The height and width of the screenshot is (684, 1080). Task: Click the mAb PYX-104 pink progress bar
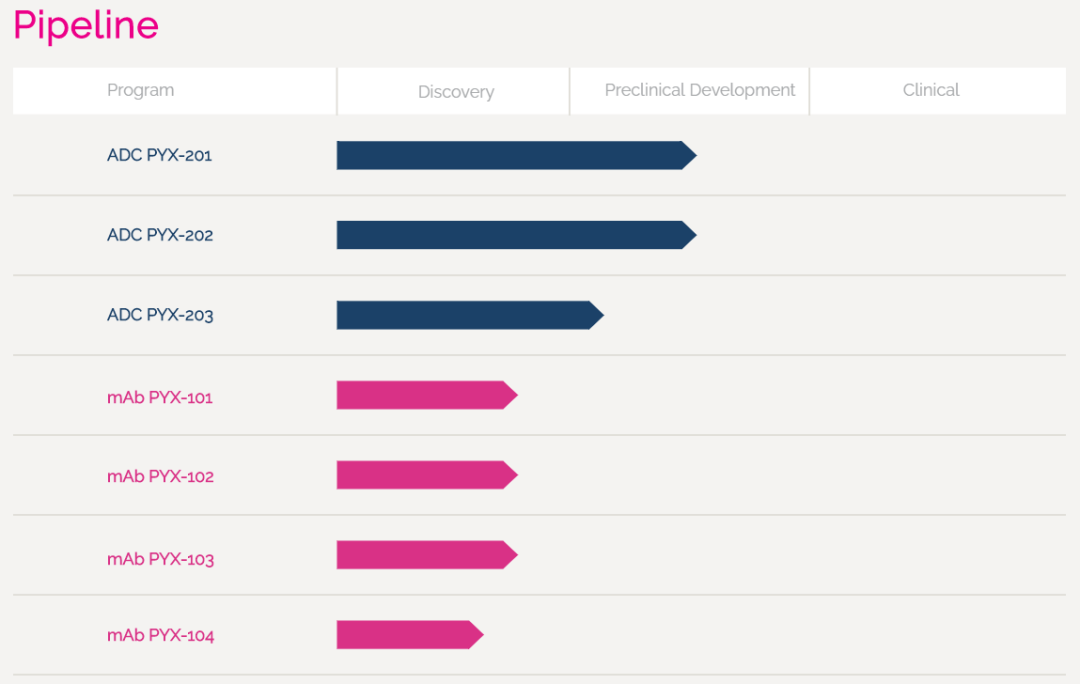pos(405,635)
